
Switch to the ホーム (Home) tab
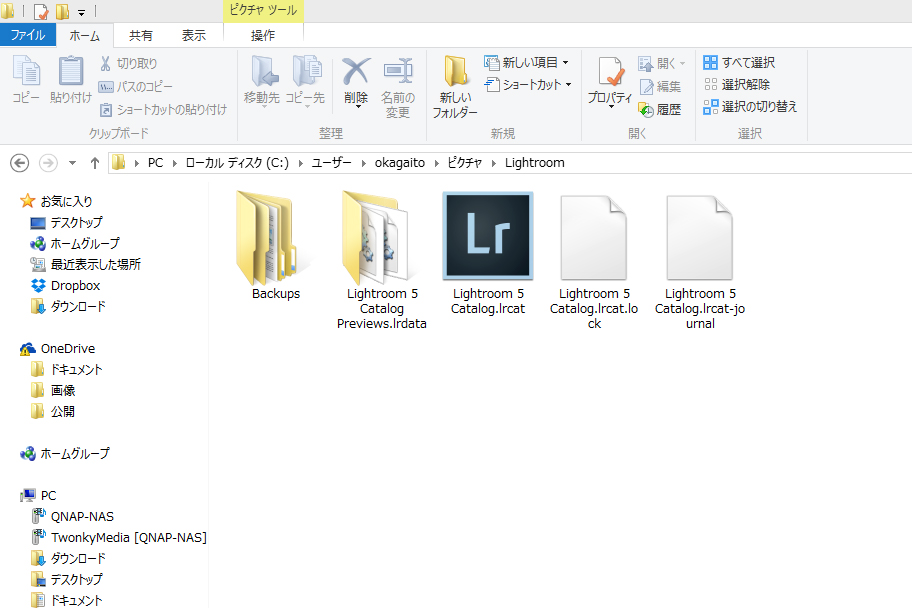click(x=85, y=35)
